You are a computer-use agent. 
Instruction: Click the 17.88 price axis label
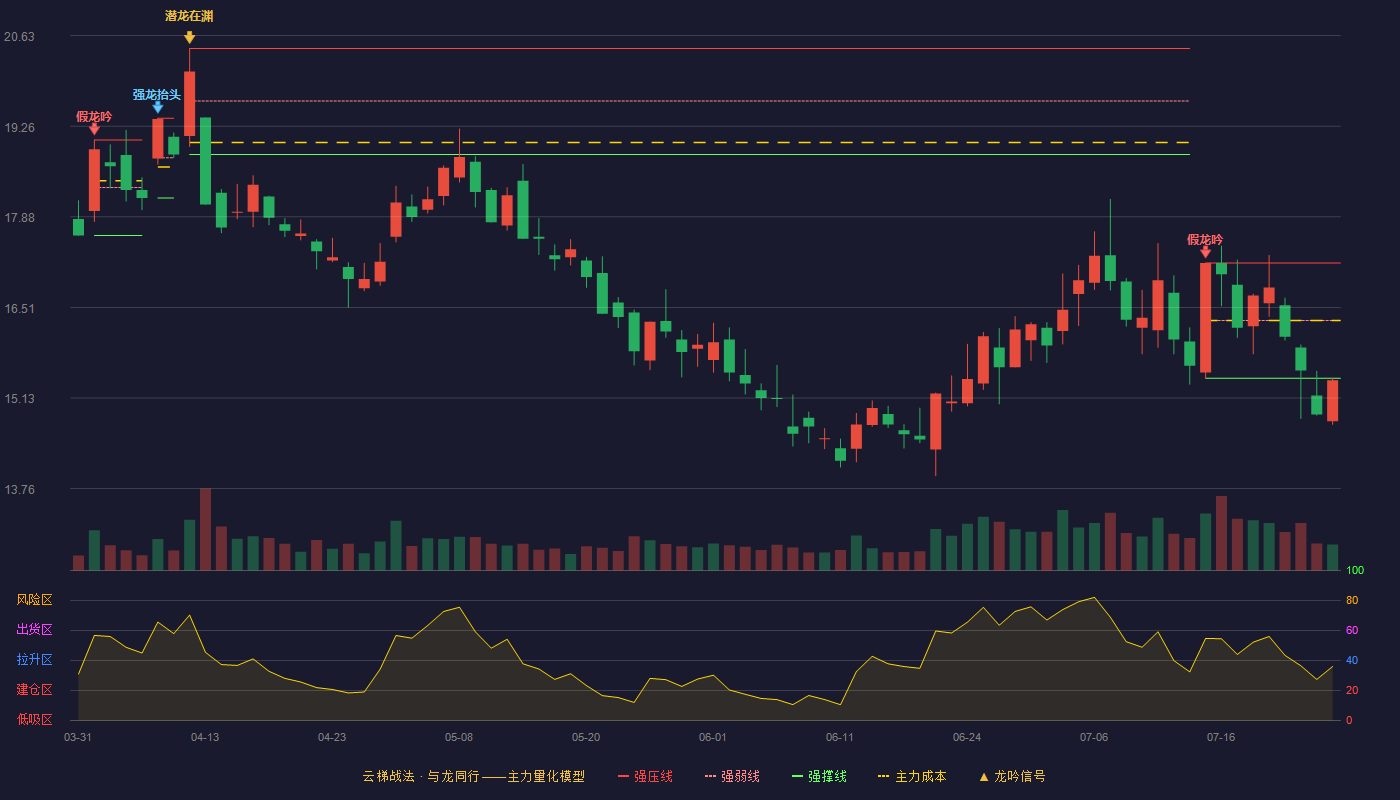(19, 218)
